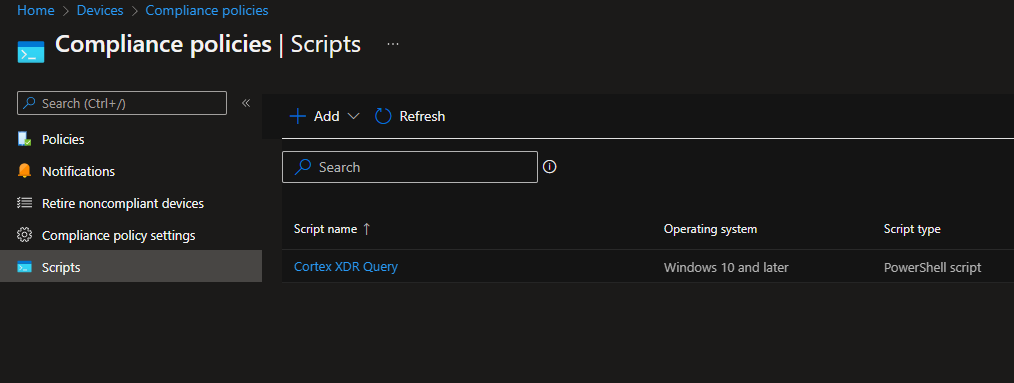Click the info icon next to Search

tap(550, 167)
